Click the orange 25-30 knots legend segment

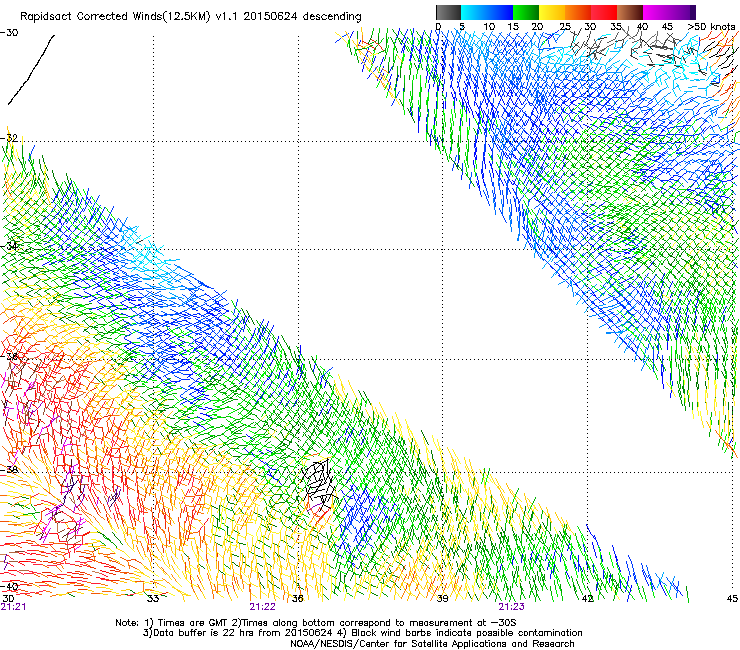pos(578,12)
